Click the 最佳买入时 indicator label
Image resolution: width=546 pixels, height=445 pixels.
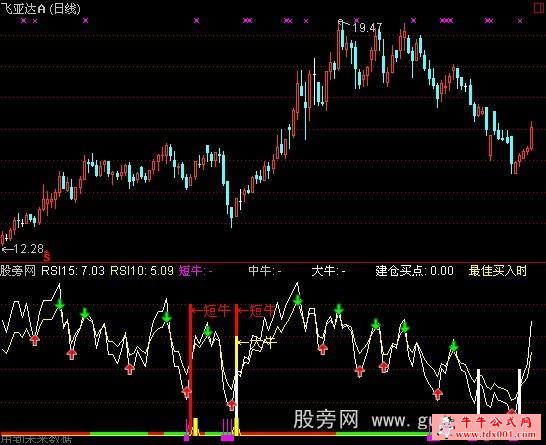coord(497,271)
